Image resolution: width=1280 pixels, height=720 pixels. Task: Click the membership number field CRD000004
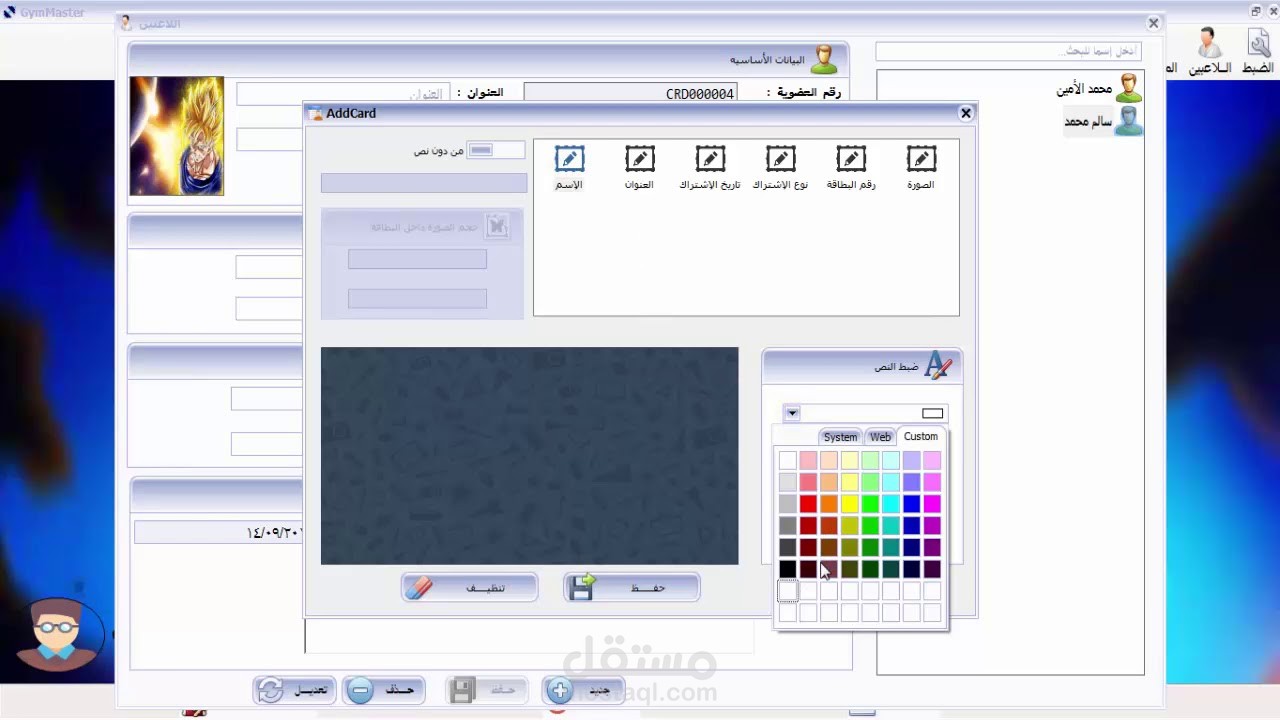[630, 93]
